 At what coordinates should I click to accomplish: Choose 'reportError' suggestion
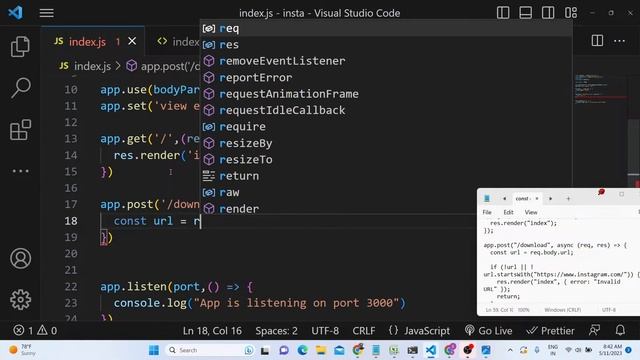click(x=385, y=78)
